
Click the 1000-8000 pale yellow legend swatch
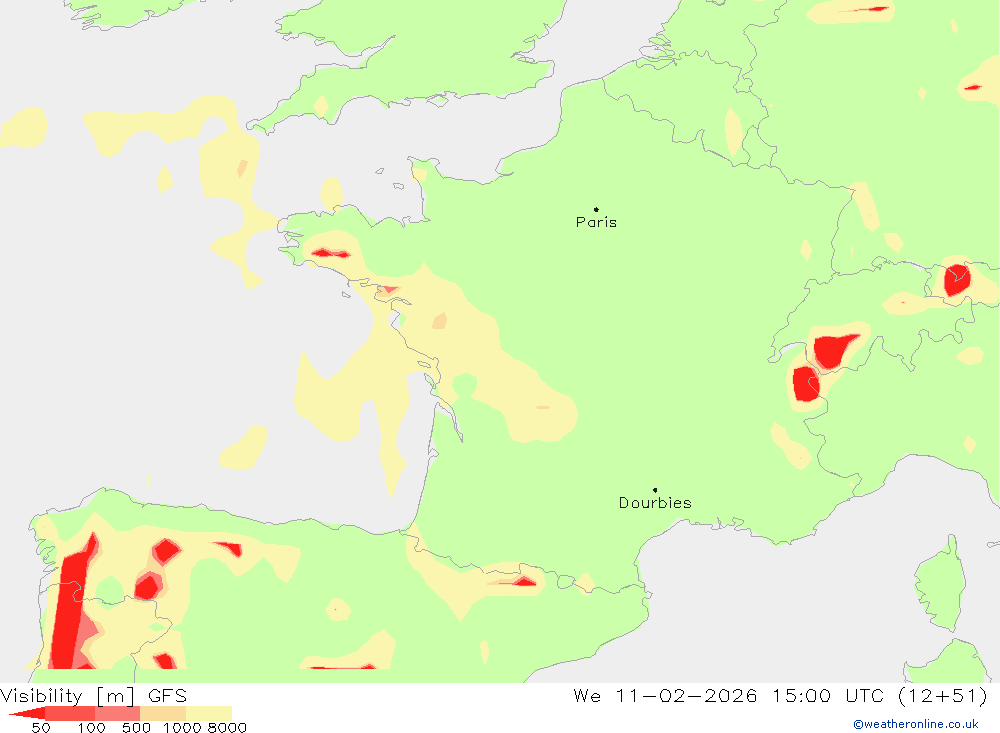coord(209,713)
